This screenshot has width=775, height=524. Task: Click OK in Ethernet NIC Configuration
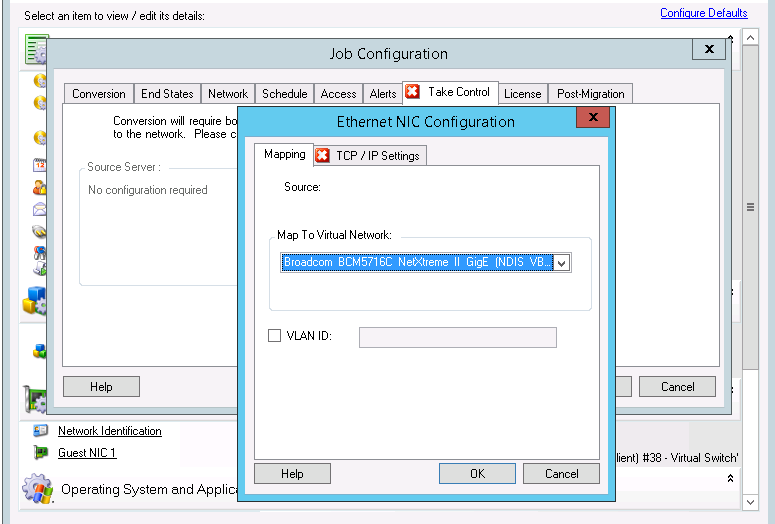(477, 474)
